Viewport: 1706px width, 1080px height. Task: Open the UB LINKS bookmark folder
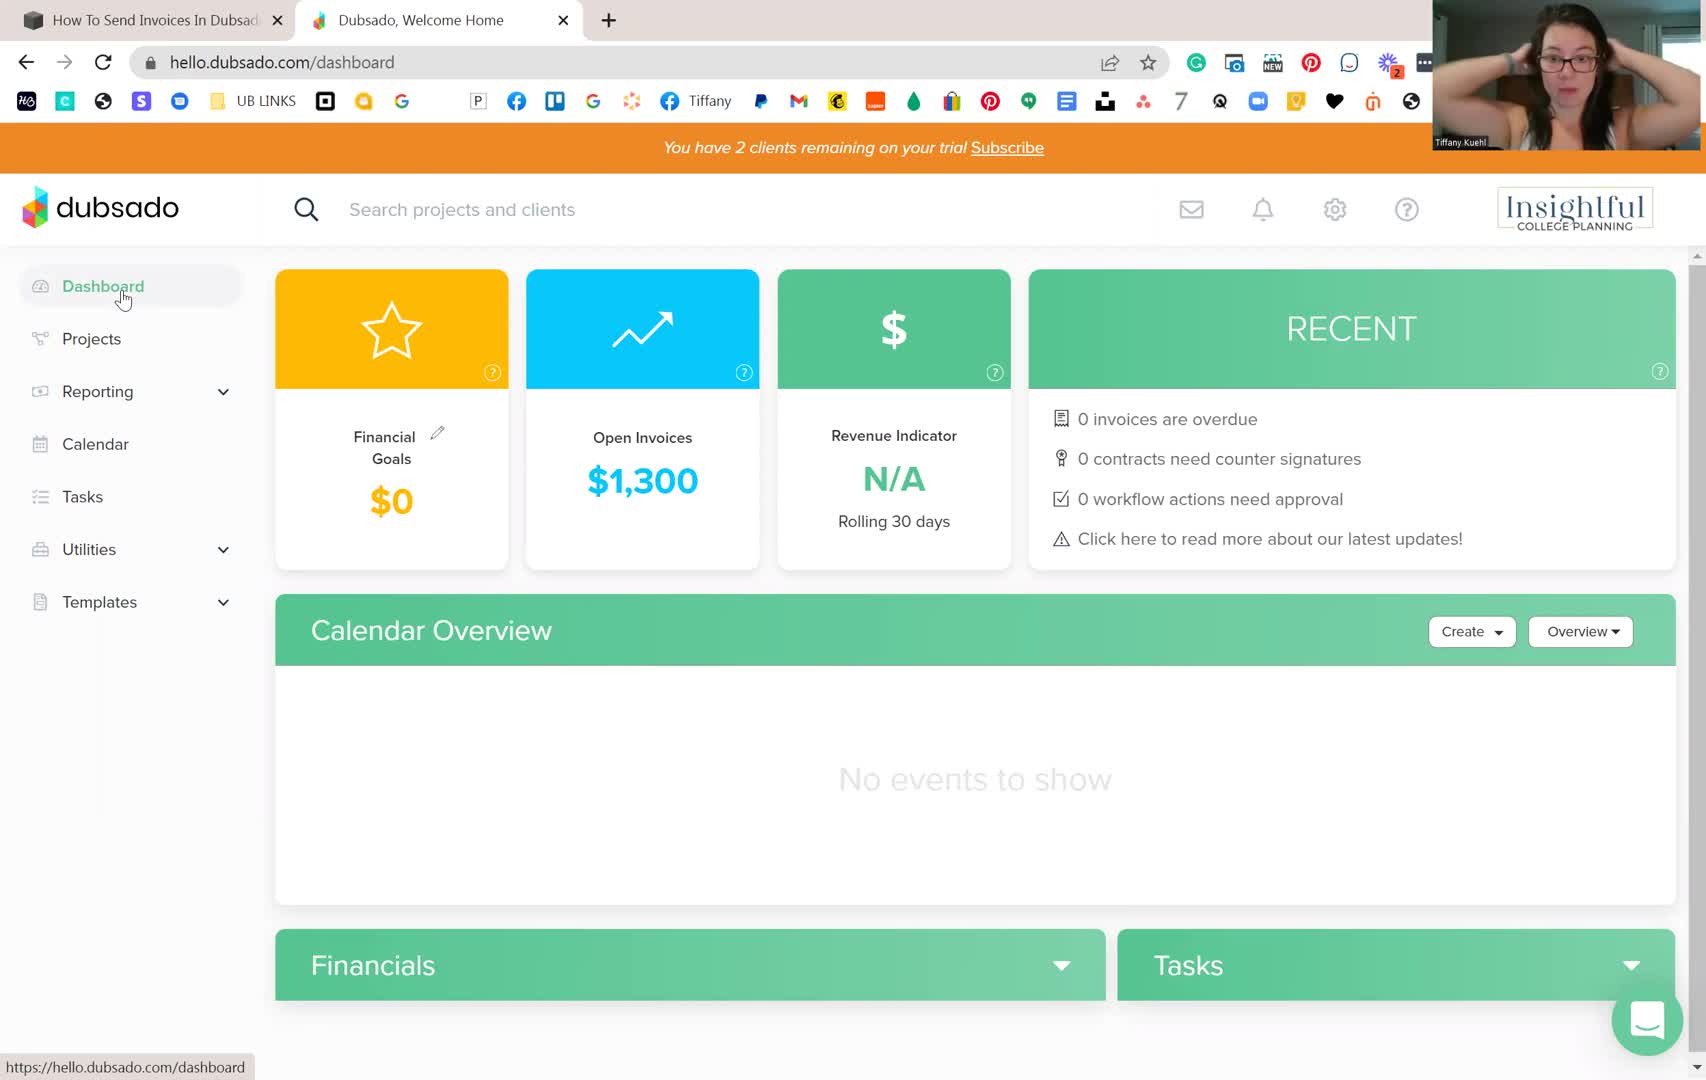253,101
